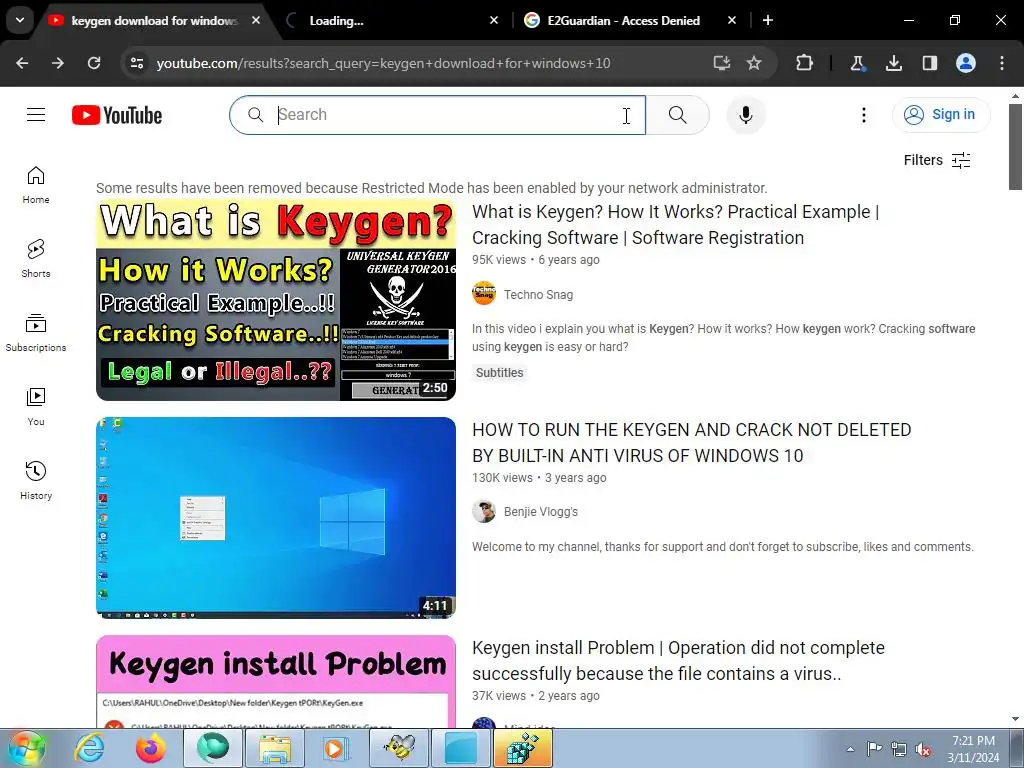Click the Benjie Vlogg's channel avatar
The width and height of the screenshot is (1024, 768).
point(484,511)
